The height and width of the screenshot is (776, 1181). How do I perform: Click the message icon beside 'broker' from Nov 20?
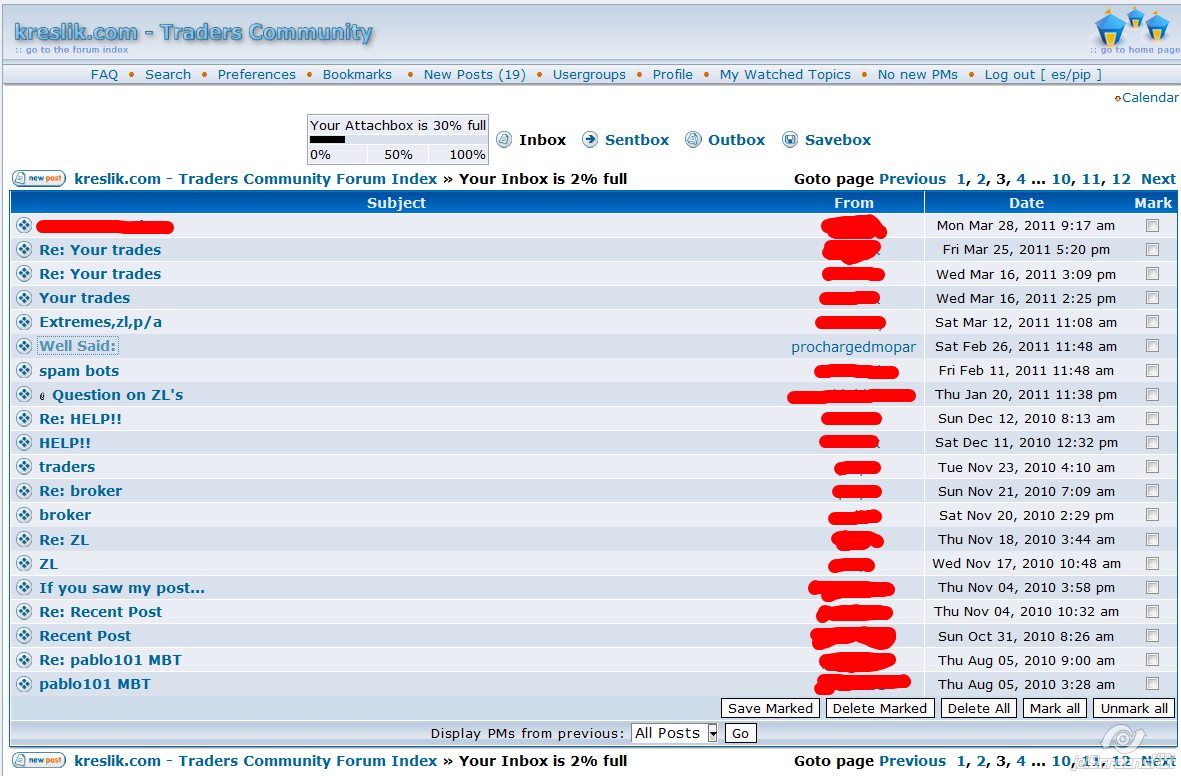24,515
